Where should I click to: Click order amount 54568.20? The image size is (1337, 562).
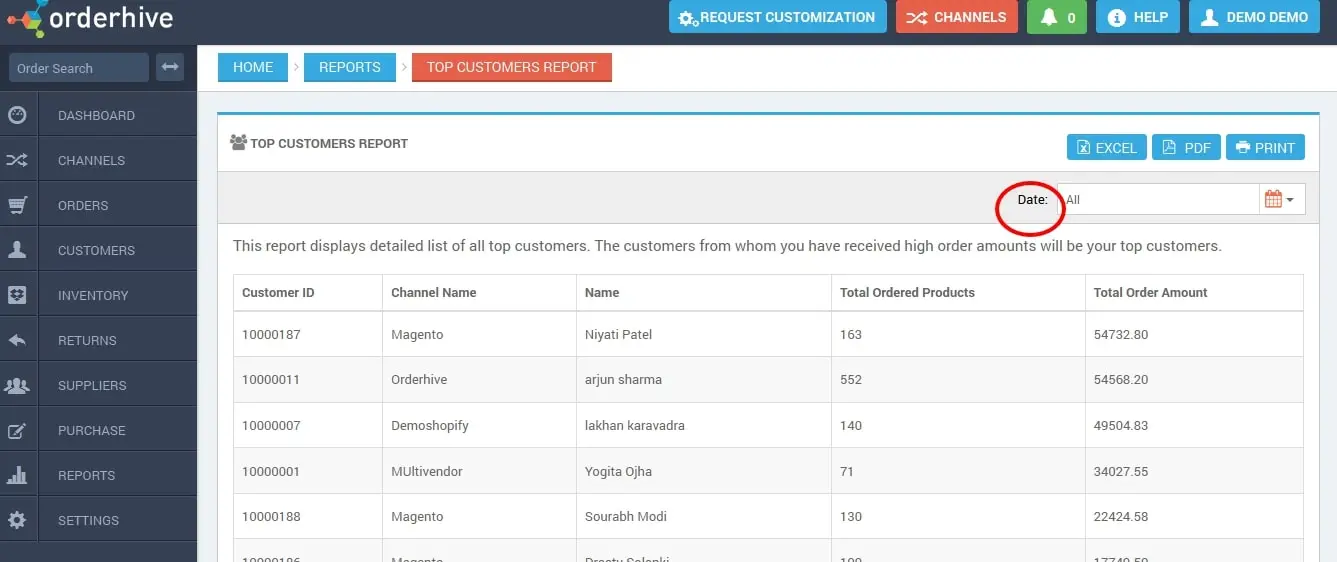(x=1121, y=380)
